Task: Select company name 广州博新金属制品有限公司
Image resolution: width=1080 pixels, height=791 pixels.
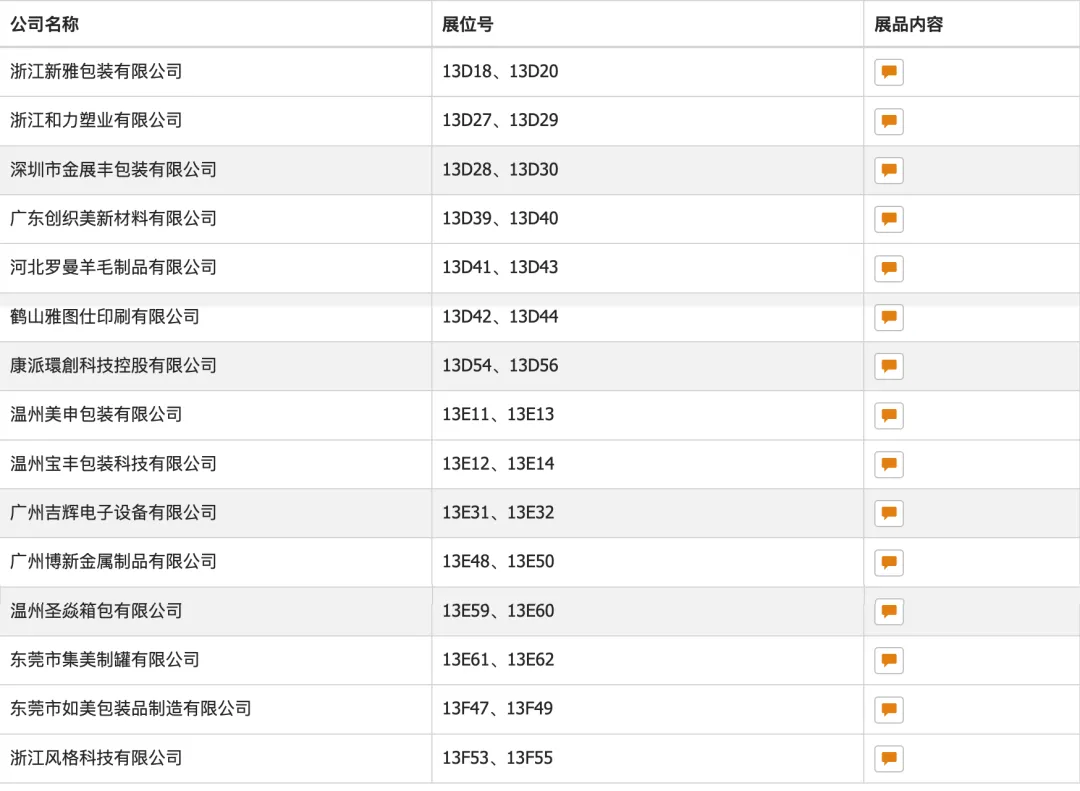Action: [114, 562]
